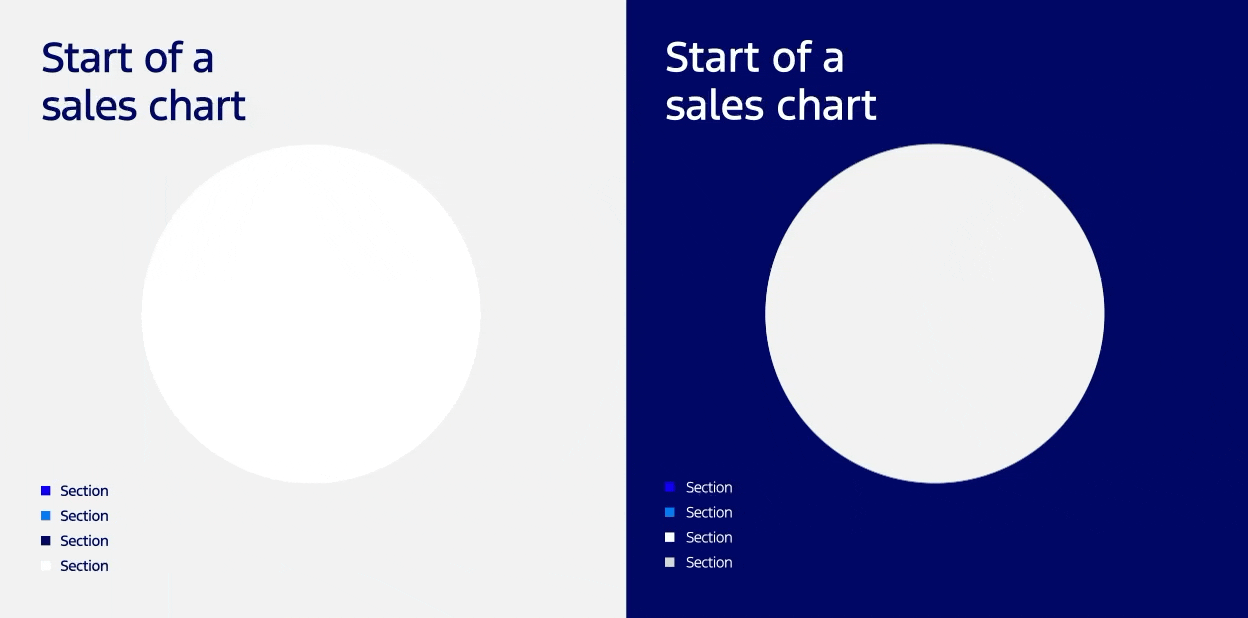Select second "Section" legend label on light slide
The width and height of the screenshot is (1248, 618).
[84, 516]
